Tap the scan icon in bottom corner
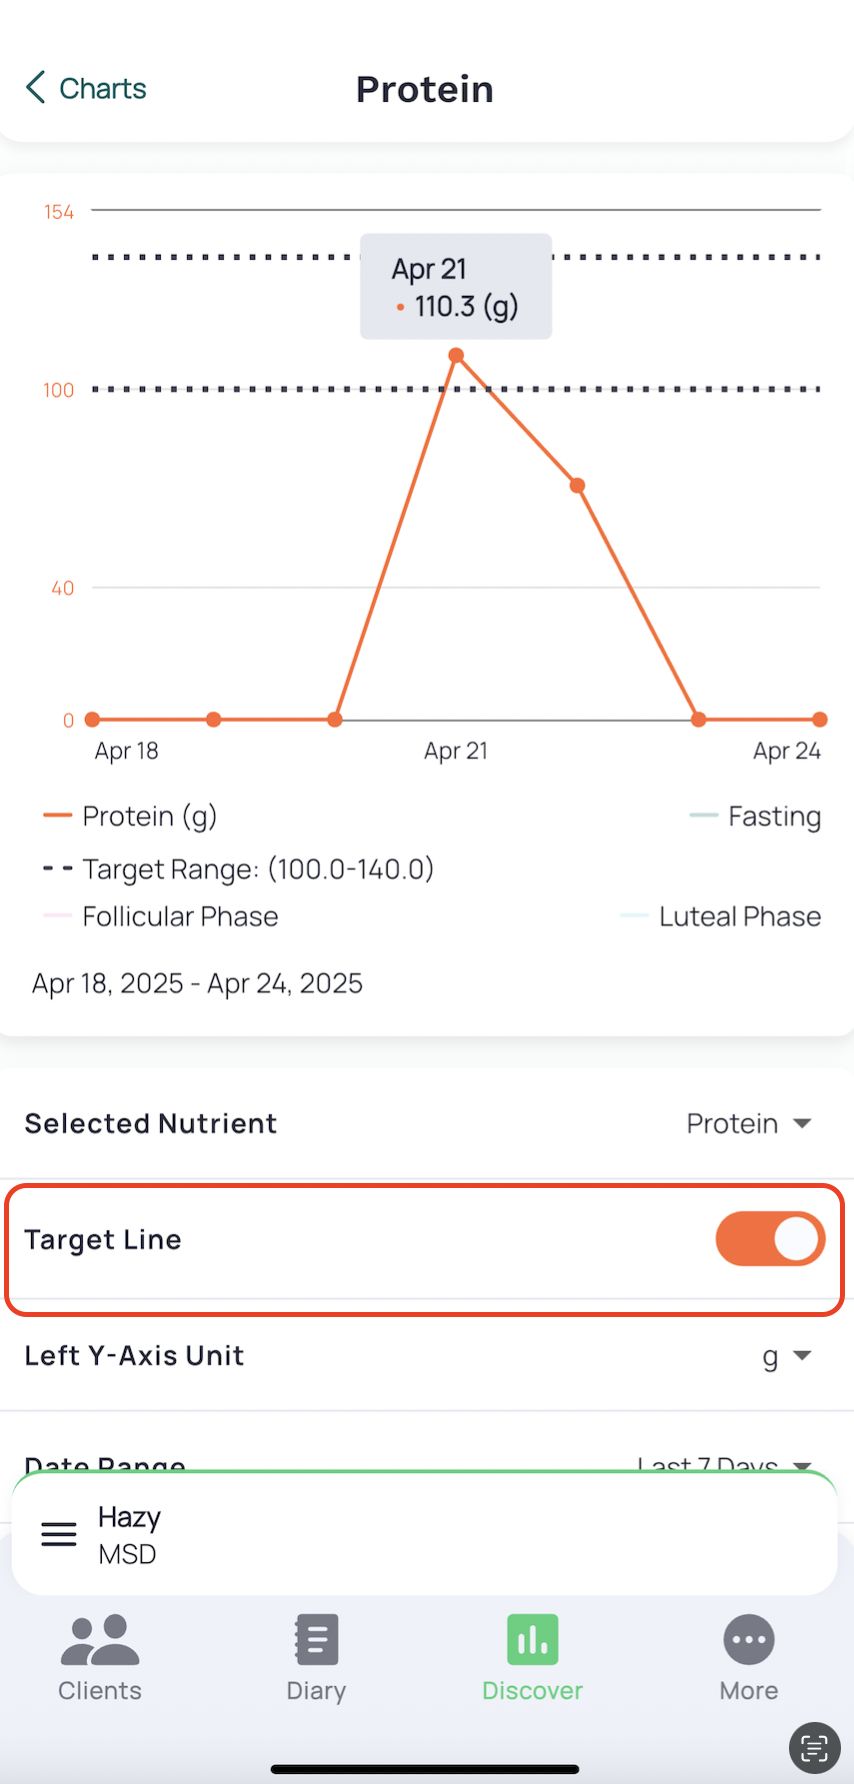 click(814, 1748)
